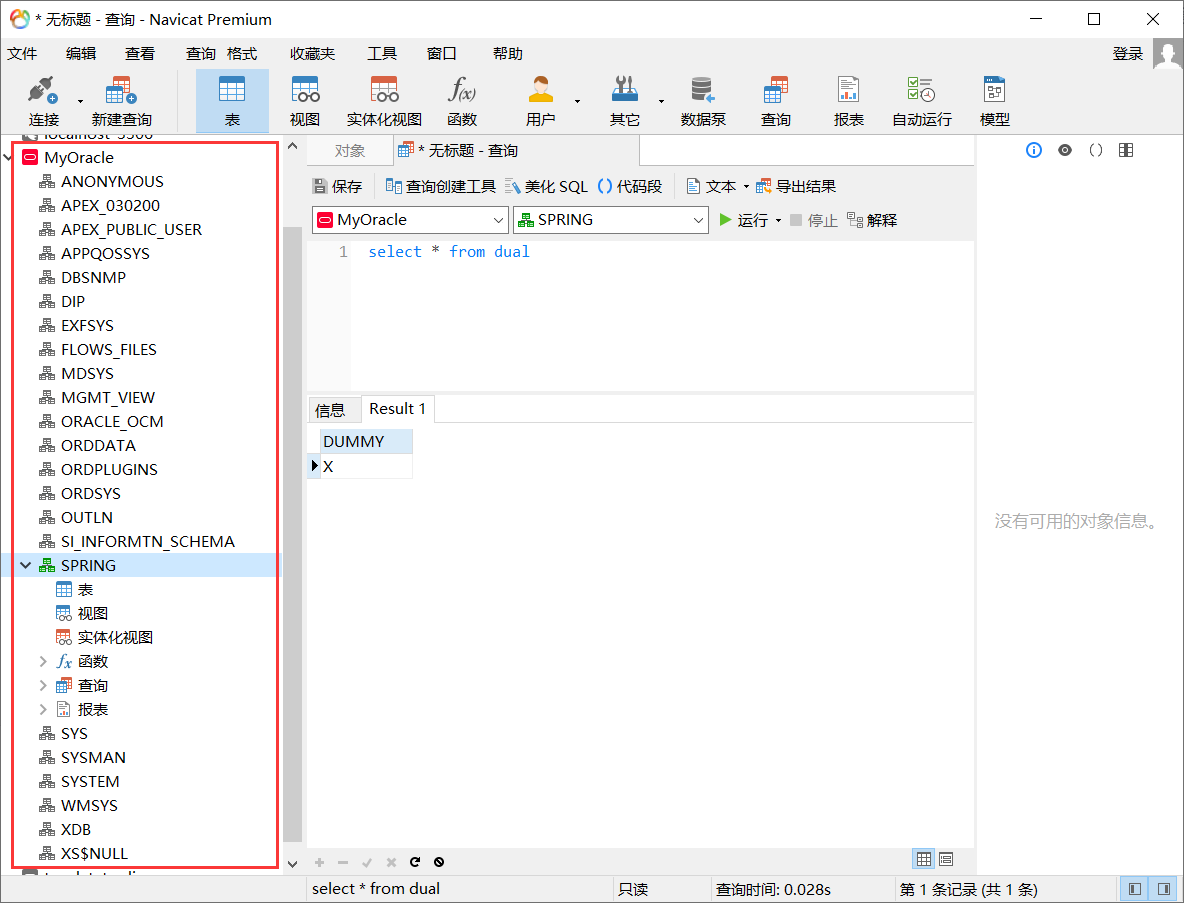Open the 视图 (Views) panel icon
1184x903 pixels.
[305, 100]
